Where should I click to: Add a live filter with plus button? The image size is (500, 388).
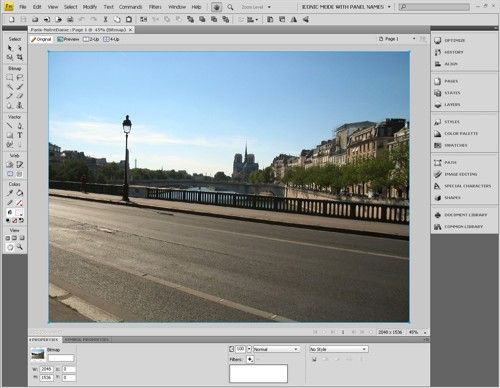point(250,359)
